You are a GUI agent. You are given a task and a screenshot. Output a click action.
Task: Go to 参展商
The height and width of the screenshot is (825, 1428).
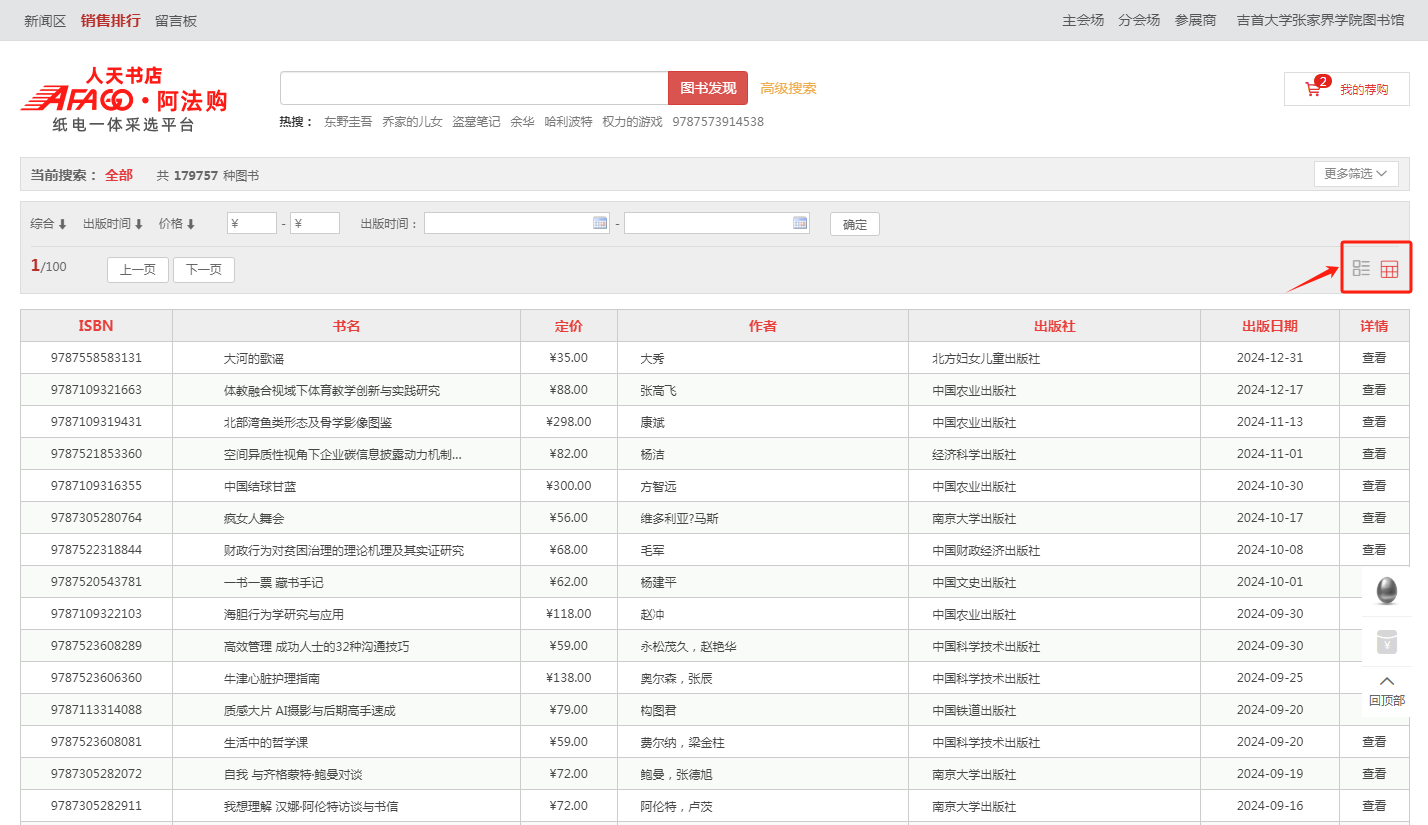pos(1195,20)
